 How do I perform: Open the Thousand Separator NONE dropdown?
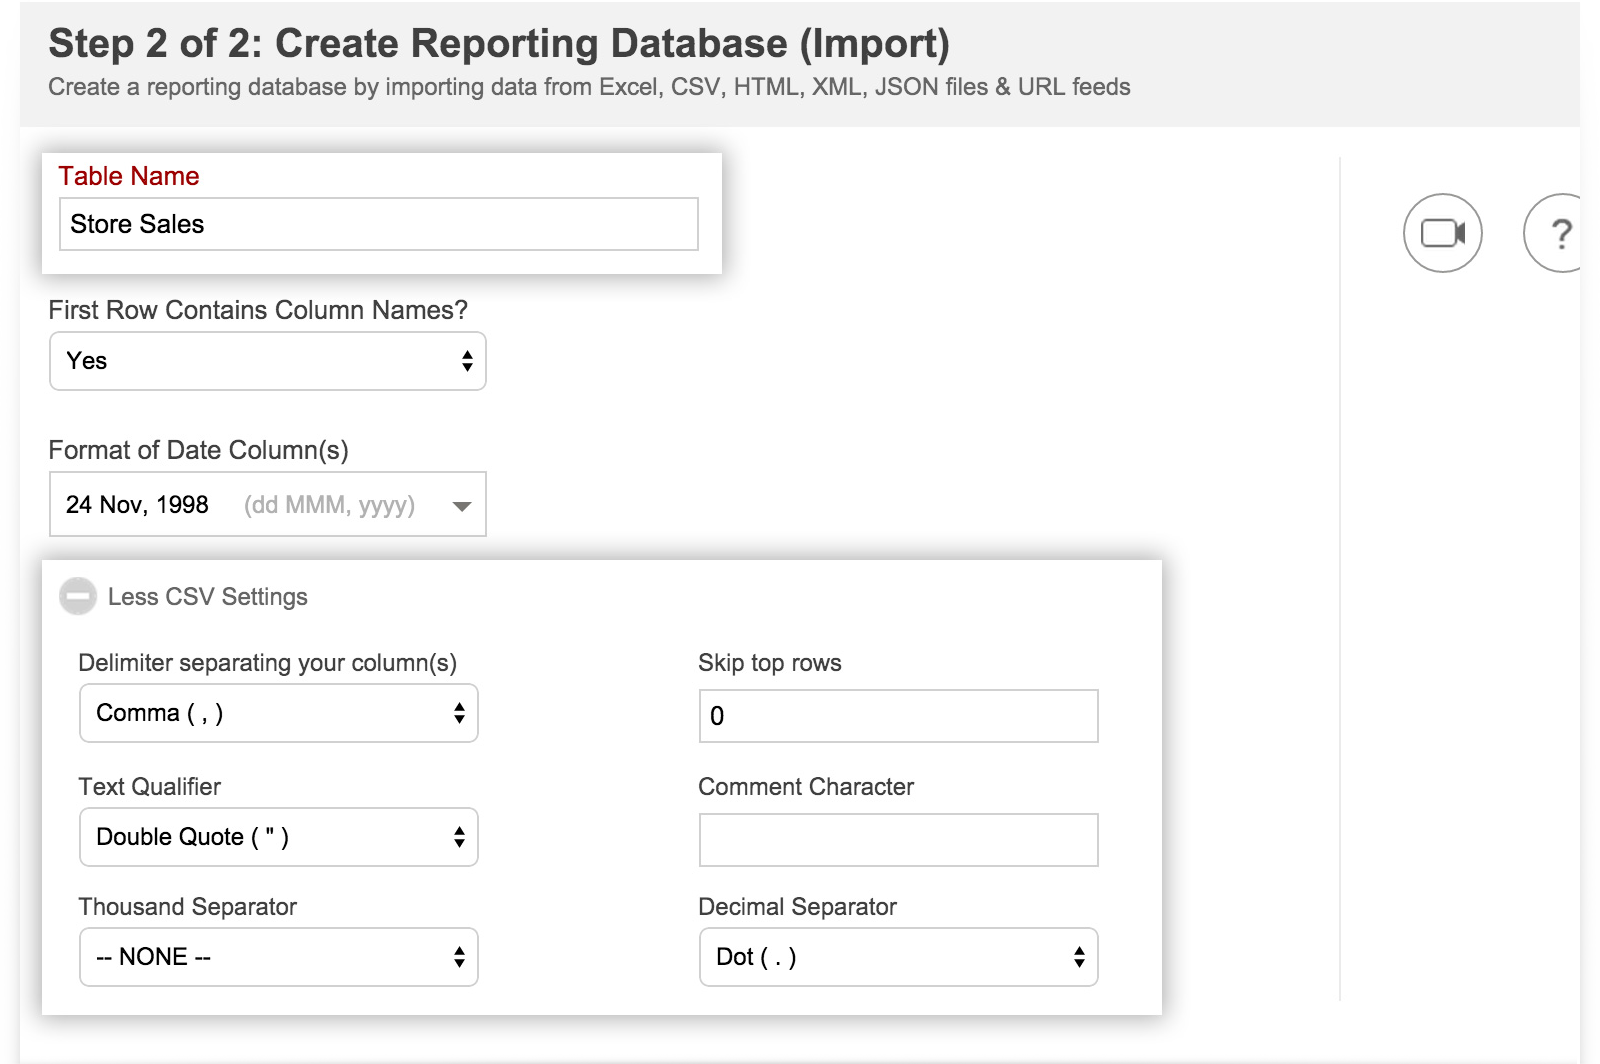pyautogui.click(x=278, y=957)
